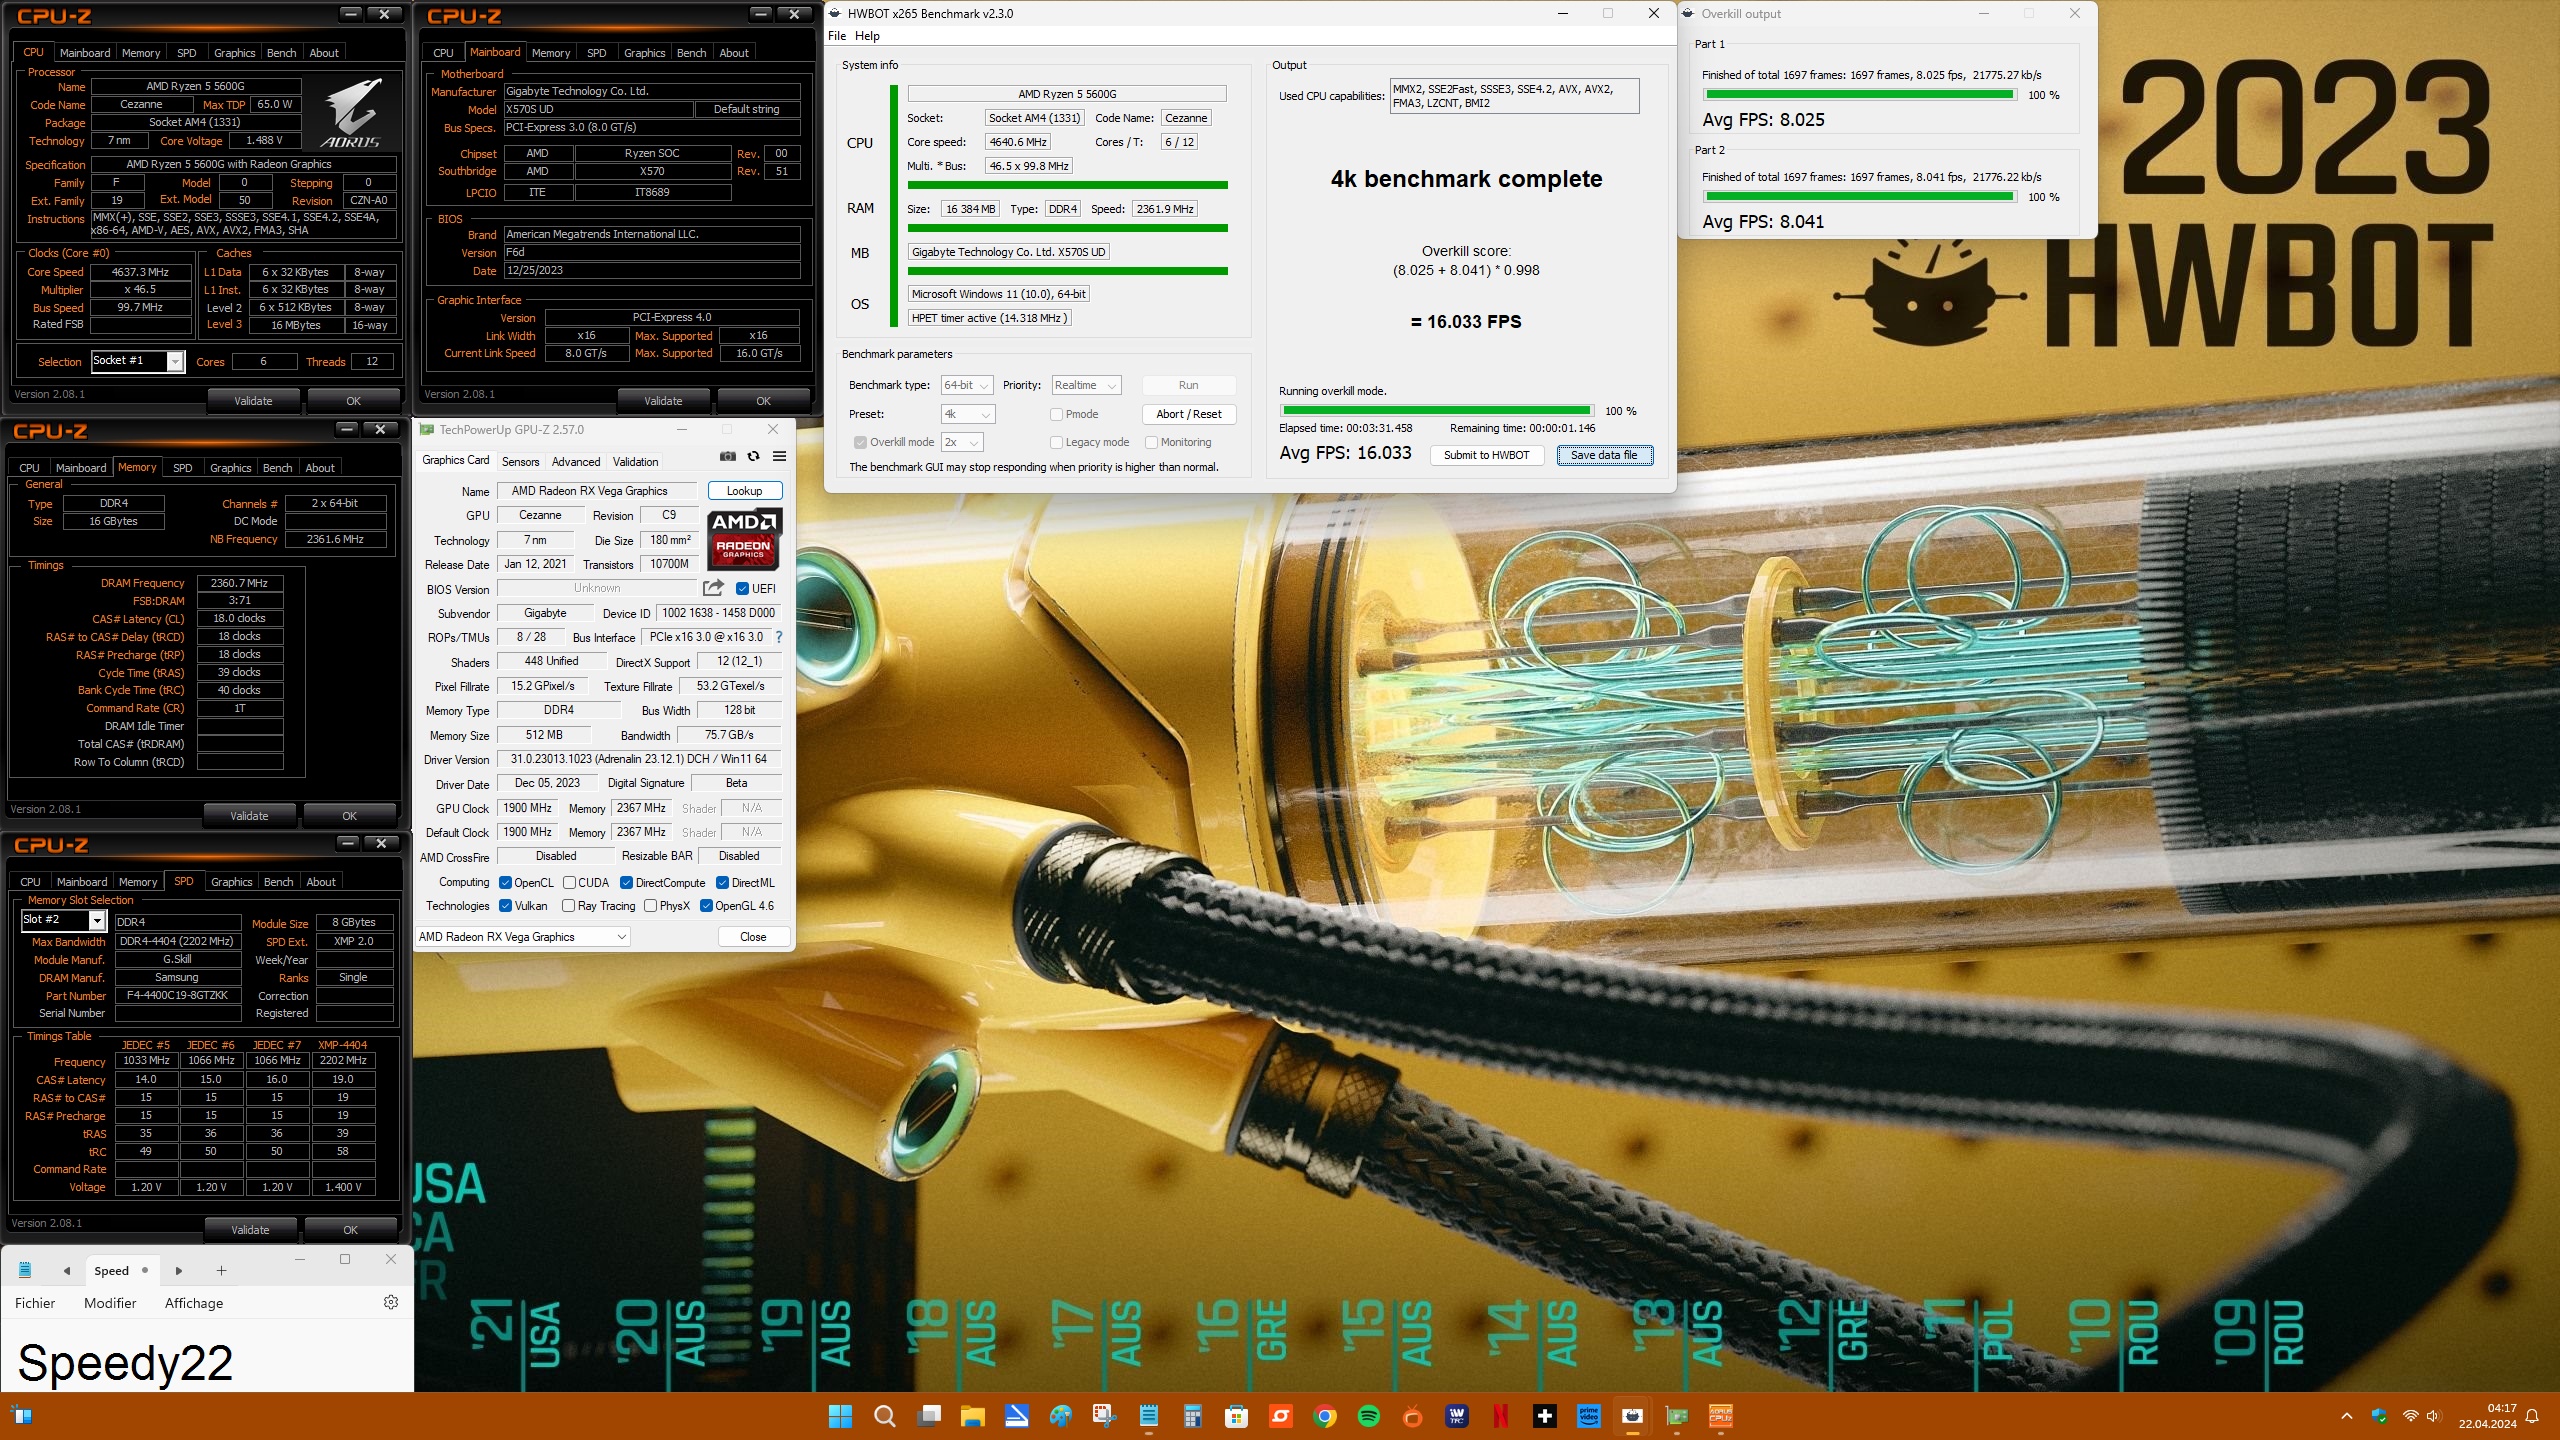Click the BIOS export share icon in GPU-Z
The width and height of the screenshot is (2560, 1440).
pos(713,588)
